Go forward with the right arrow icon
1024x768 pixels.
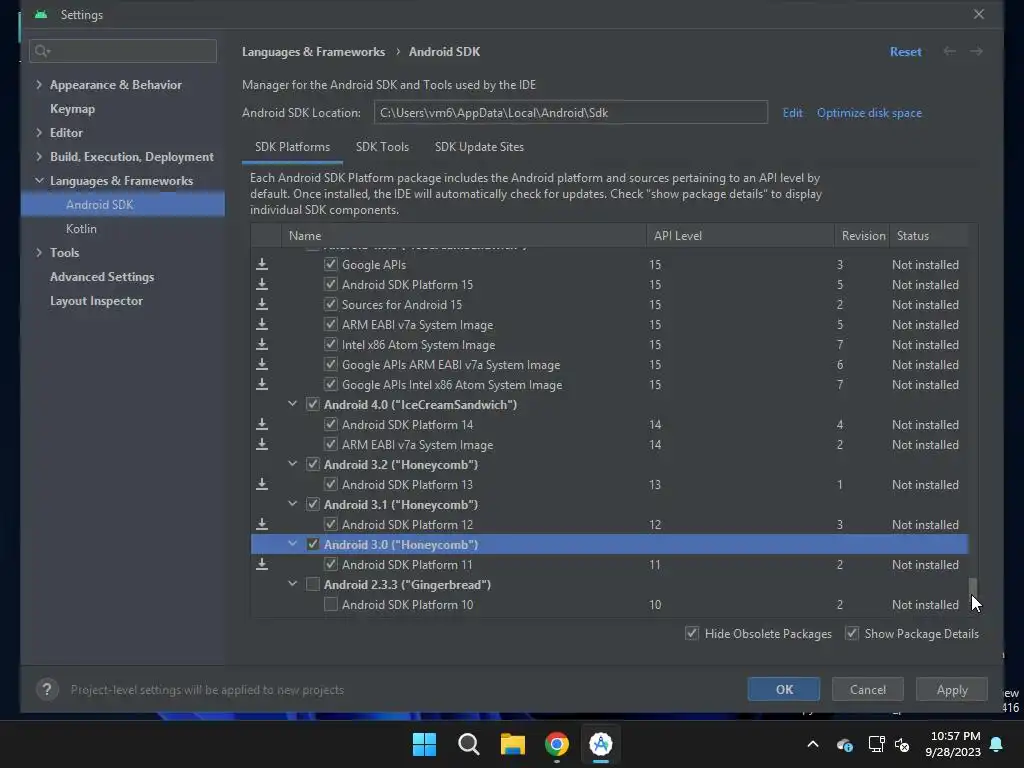[x=976, y=52]
